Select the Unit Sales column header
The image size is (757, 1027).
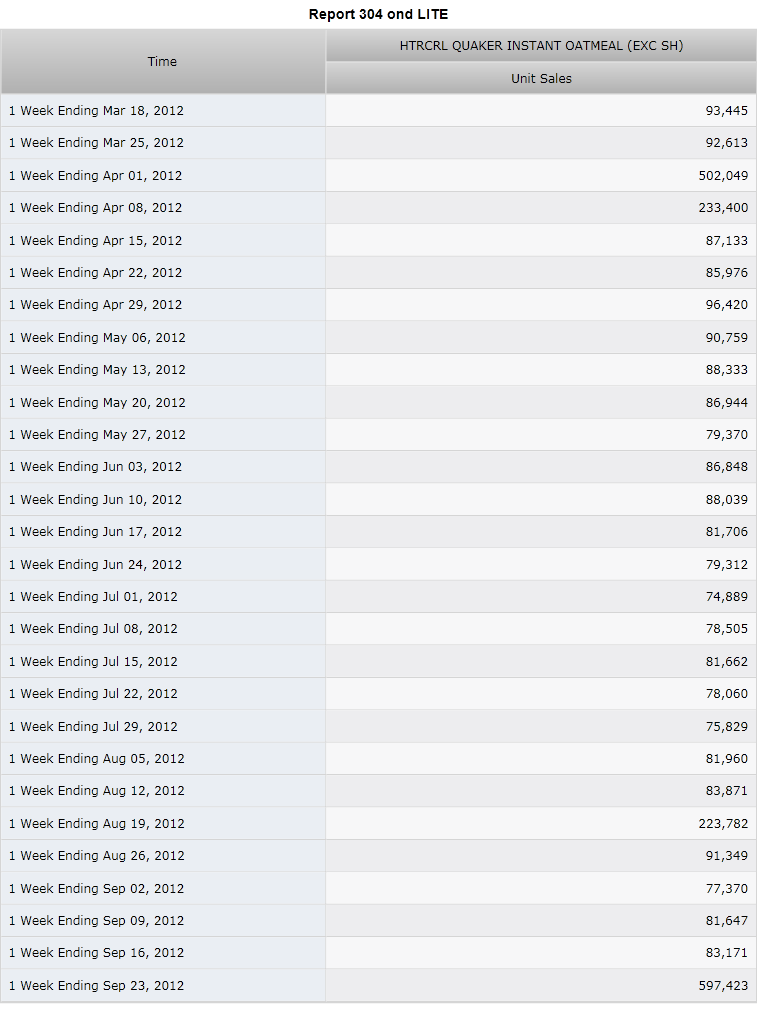pyautogui.click(x=541, y=79)
